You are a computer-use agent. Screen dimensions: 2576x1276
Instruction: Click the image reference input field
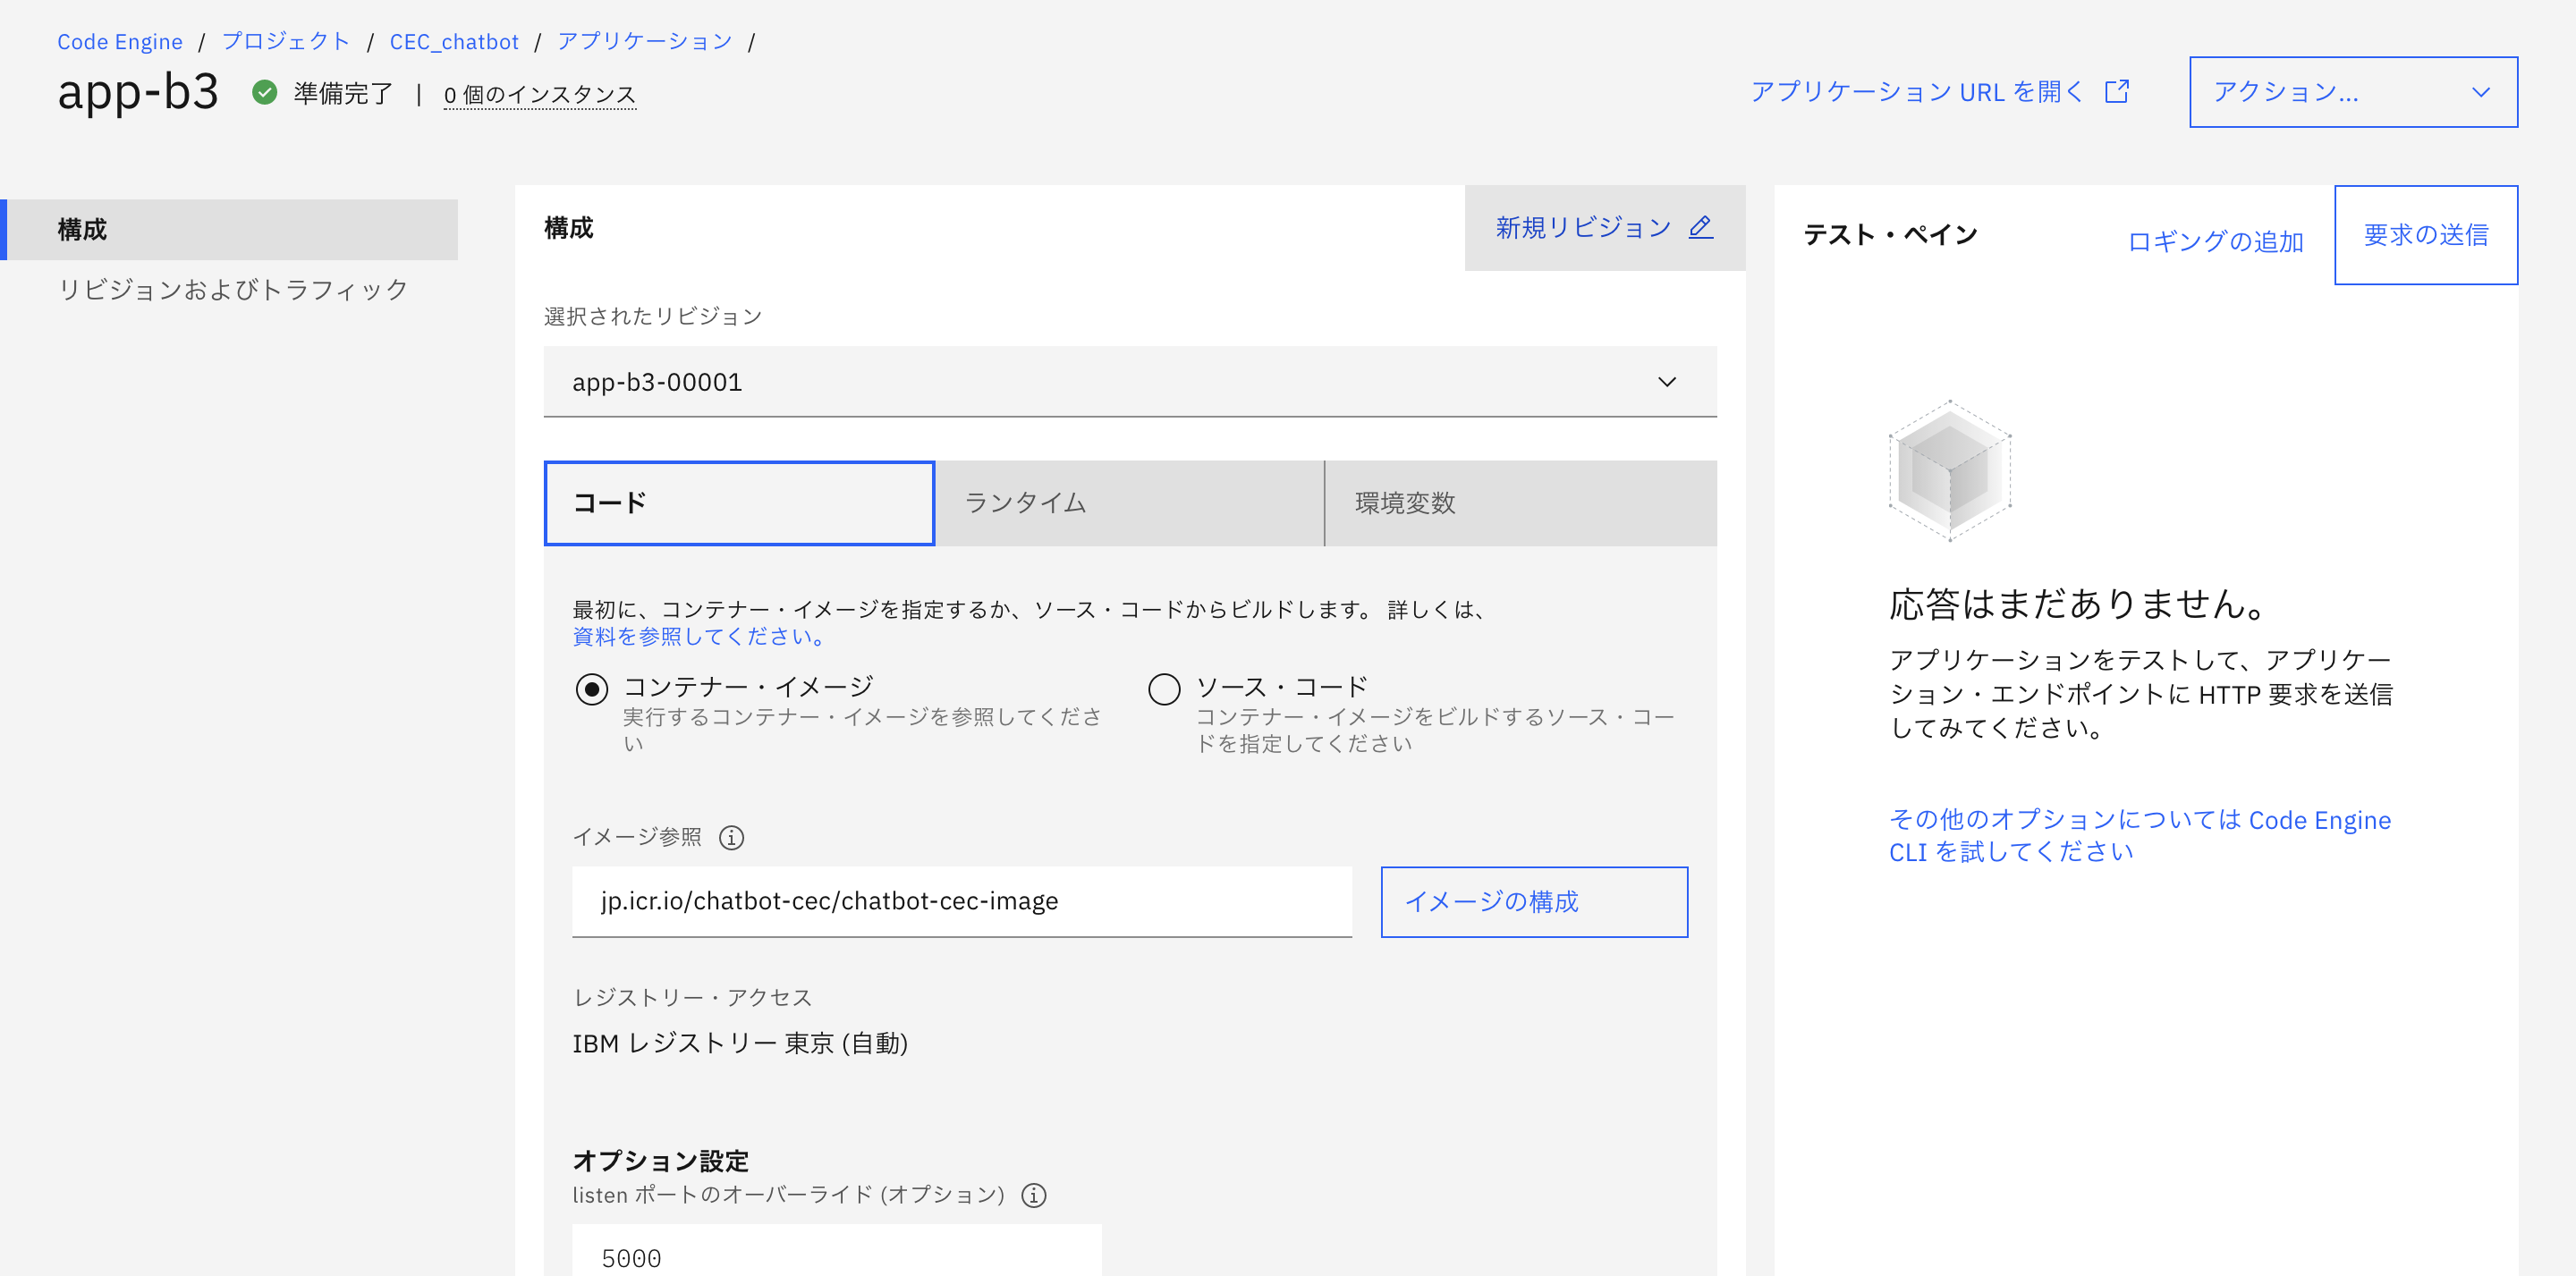pyautogui.click(x=960, y=901)
